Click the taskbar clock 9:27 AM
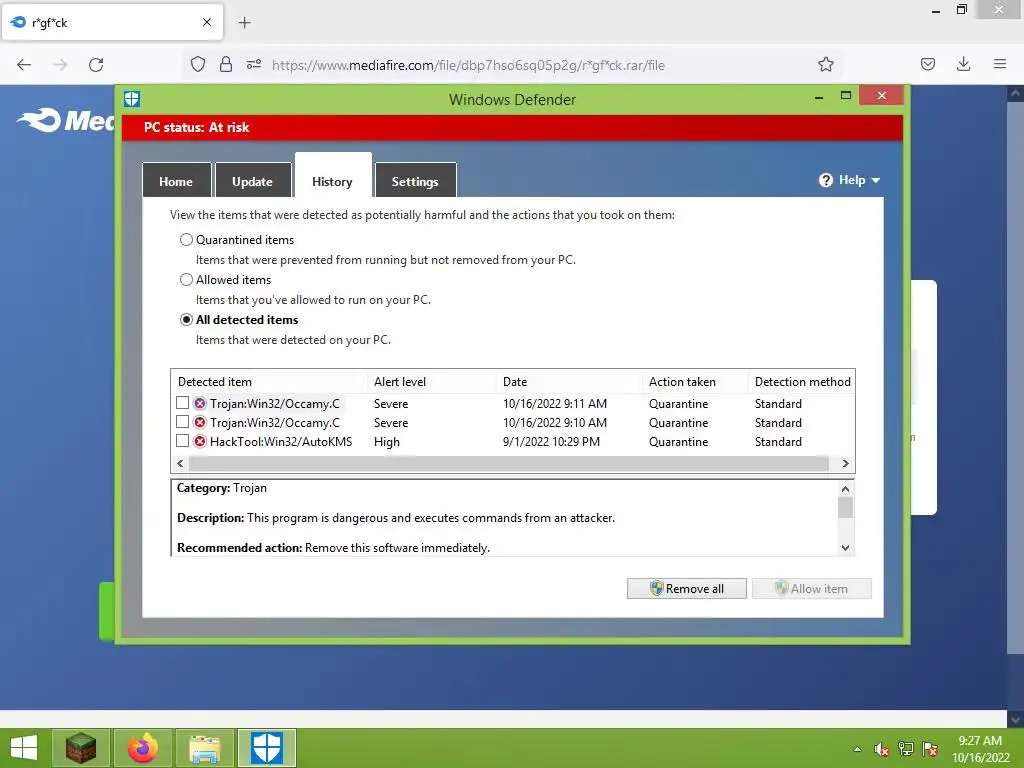This screenshot has width=1024, height=768. coord(980,741)
